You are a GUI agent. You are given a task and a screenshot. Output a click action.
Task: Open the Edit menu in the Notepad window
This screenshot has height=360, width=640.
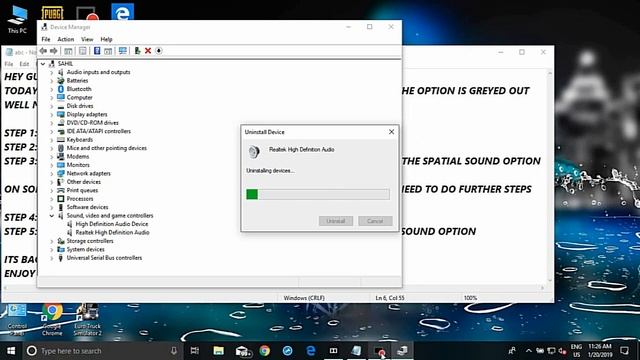click(24, 64)
